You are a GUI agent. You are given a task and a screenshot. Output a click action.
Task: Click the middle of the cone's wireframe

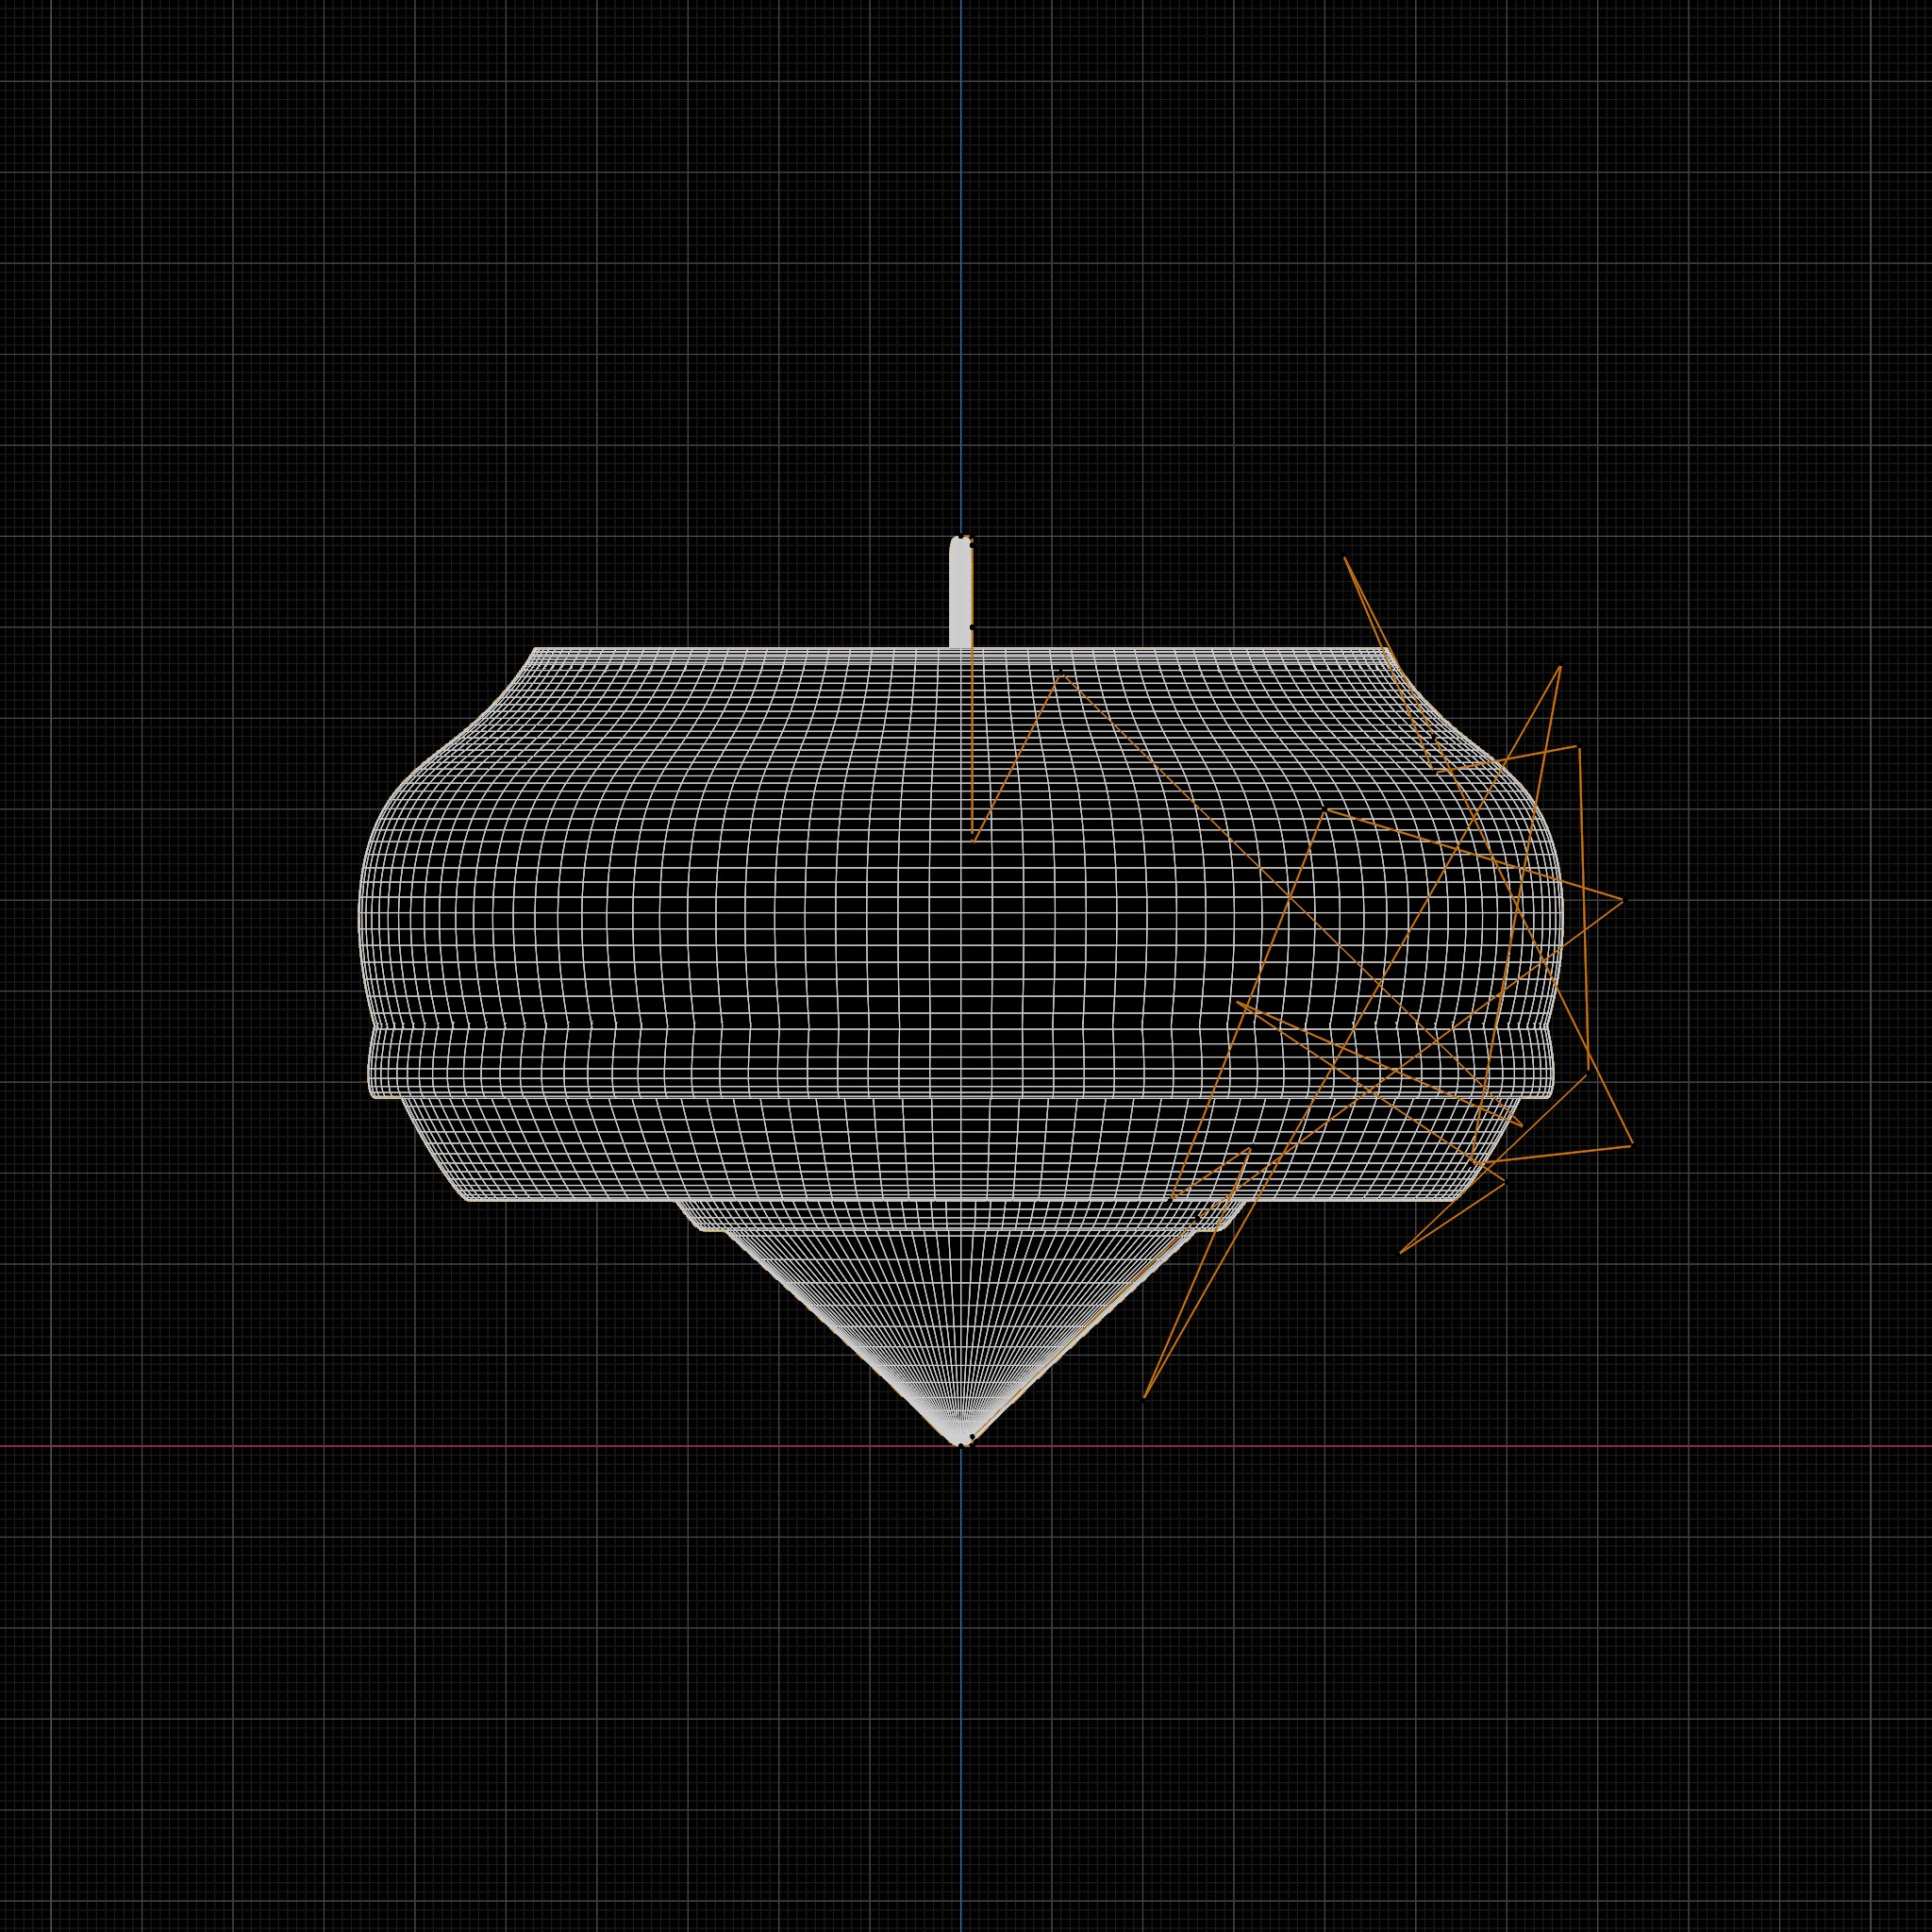click(x=960, y=1320)
